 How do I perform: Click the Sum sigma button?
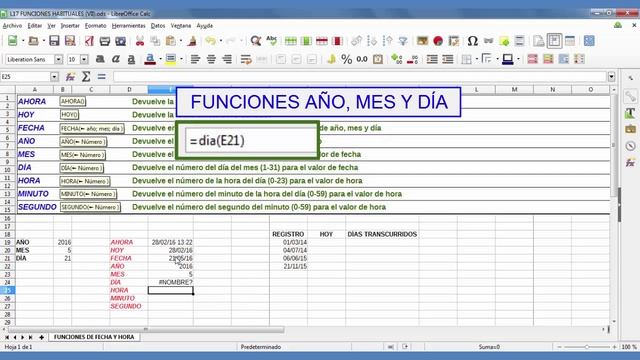tap(86, 77)
